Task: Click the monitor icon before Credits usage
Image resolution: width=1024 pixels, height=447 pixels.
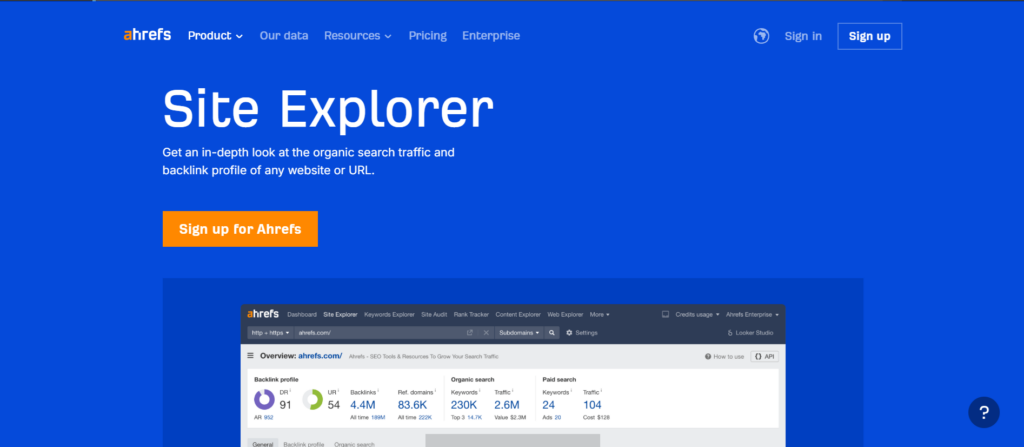Action: [x=665, y=314]
